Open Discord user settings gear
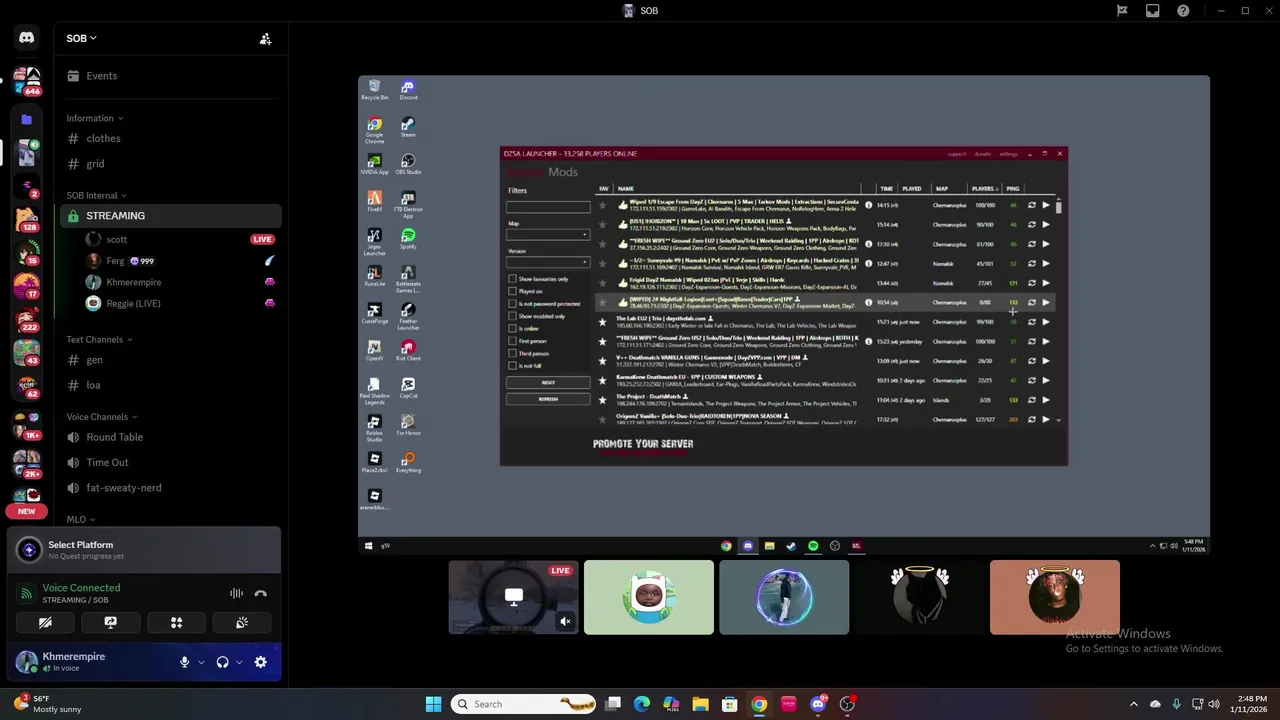This screenshot has width=1280, height=720. pos(261,662)
